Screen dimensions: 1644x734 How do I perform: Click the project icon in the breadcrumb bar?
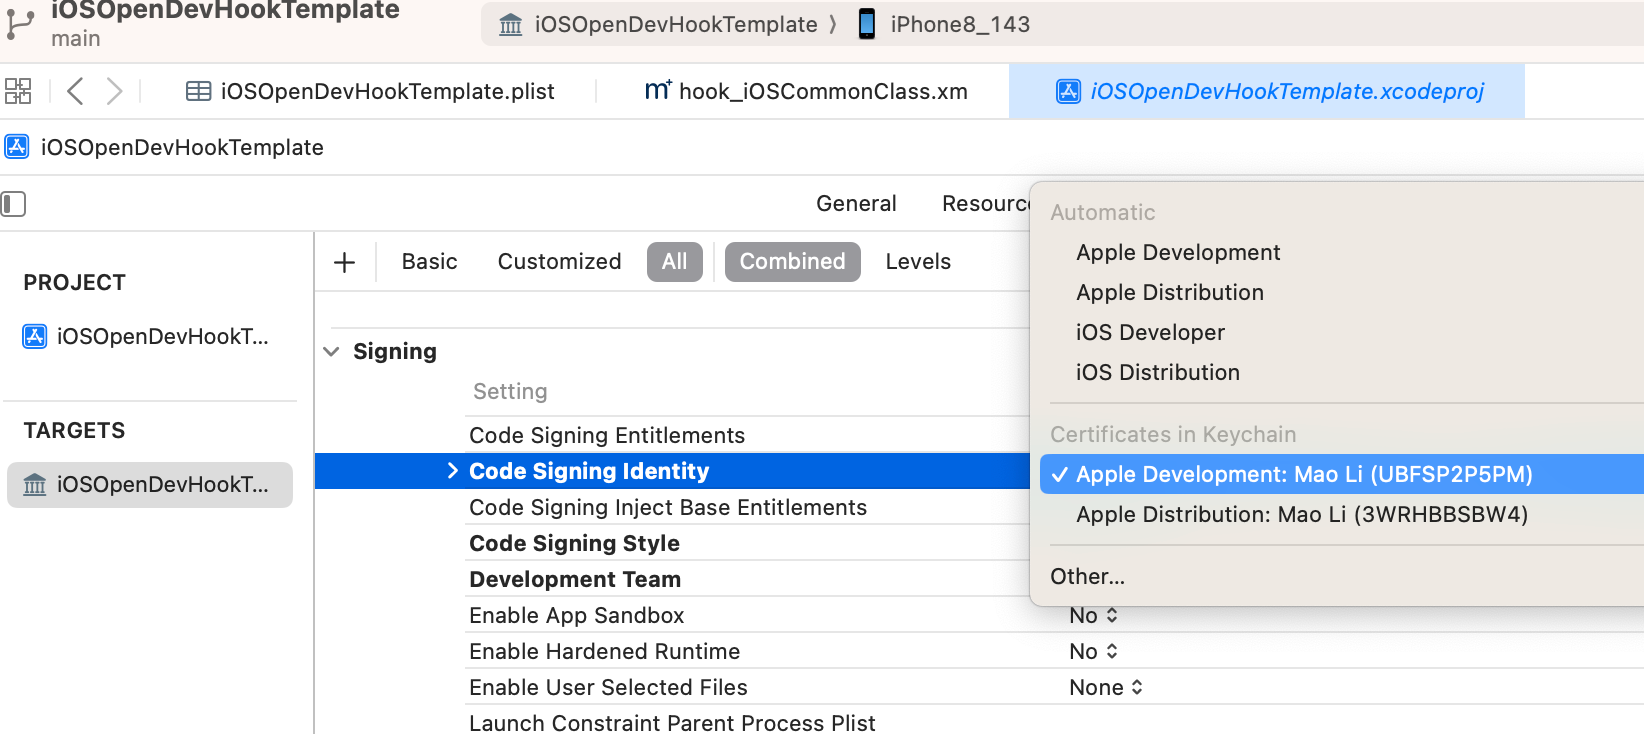17,147
